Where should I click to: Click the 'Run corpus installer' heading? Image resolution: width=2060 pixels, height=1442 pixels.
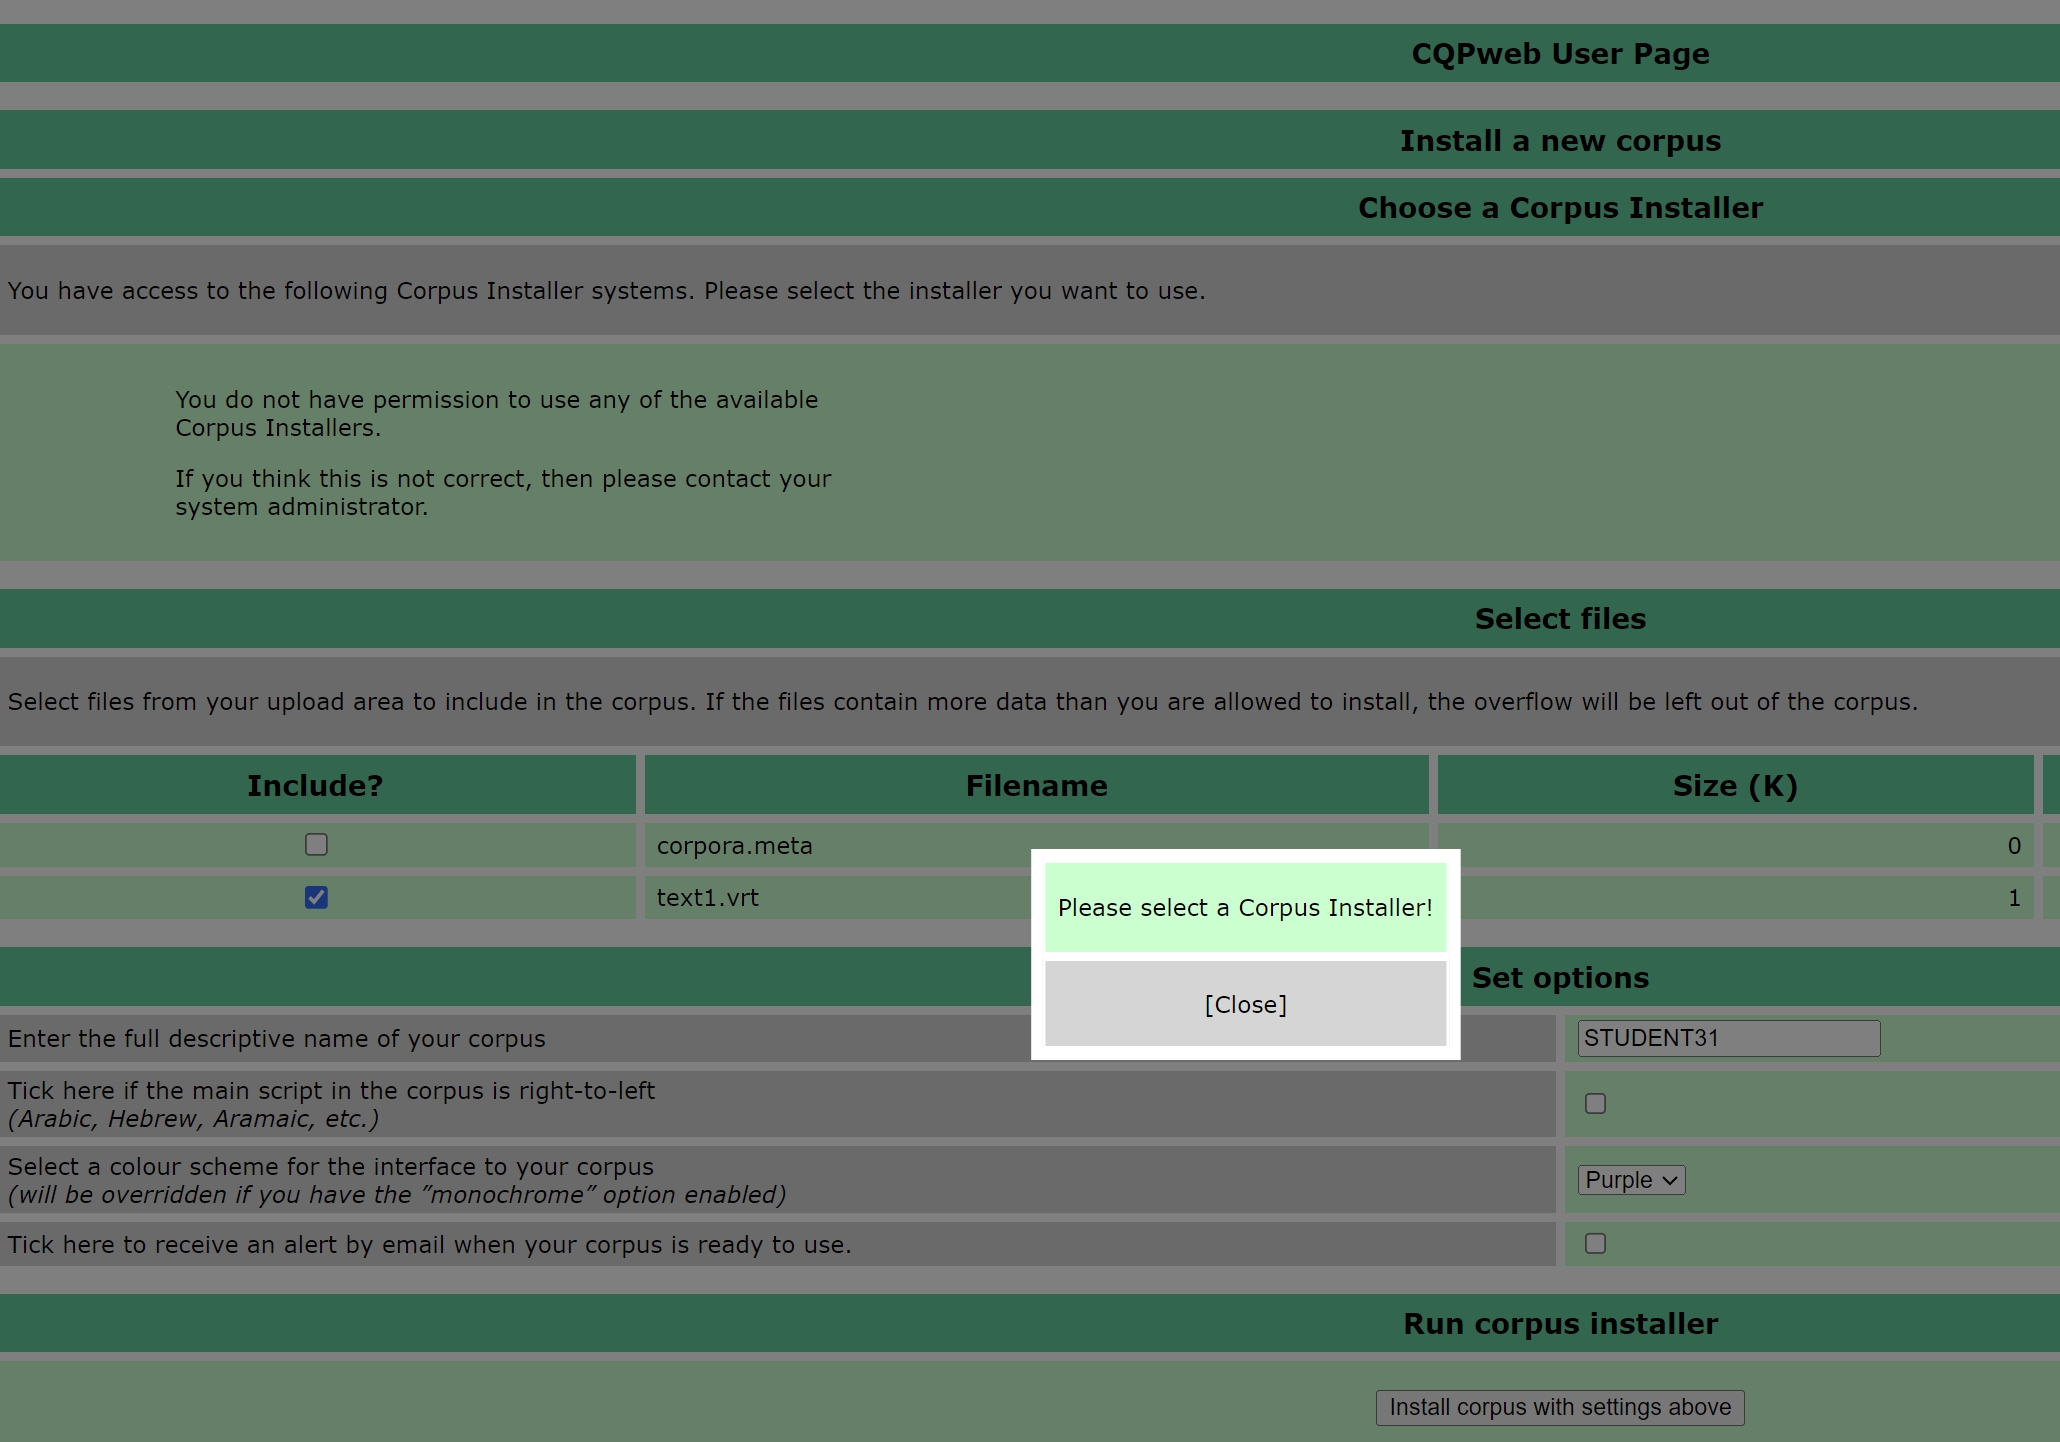tap(1560, 1323)
